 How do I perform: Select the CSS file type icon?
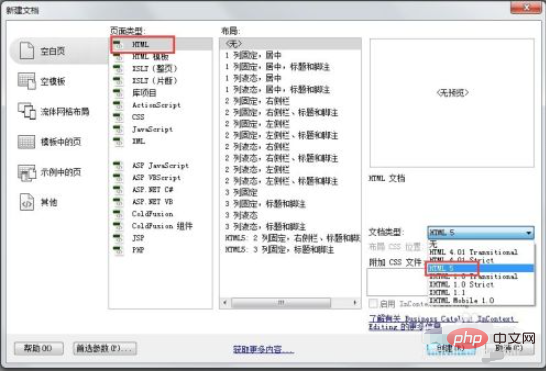pos(118,117)
